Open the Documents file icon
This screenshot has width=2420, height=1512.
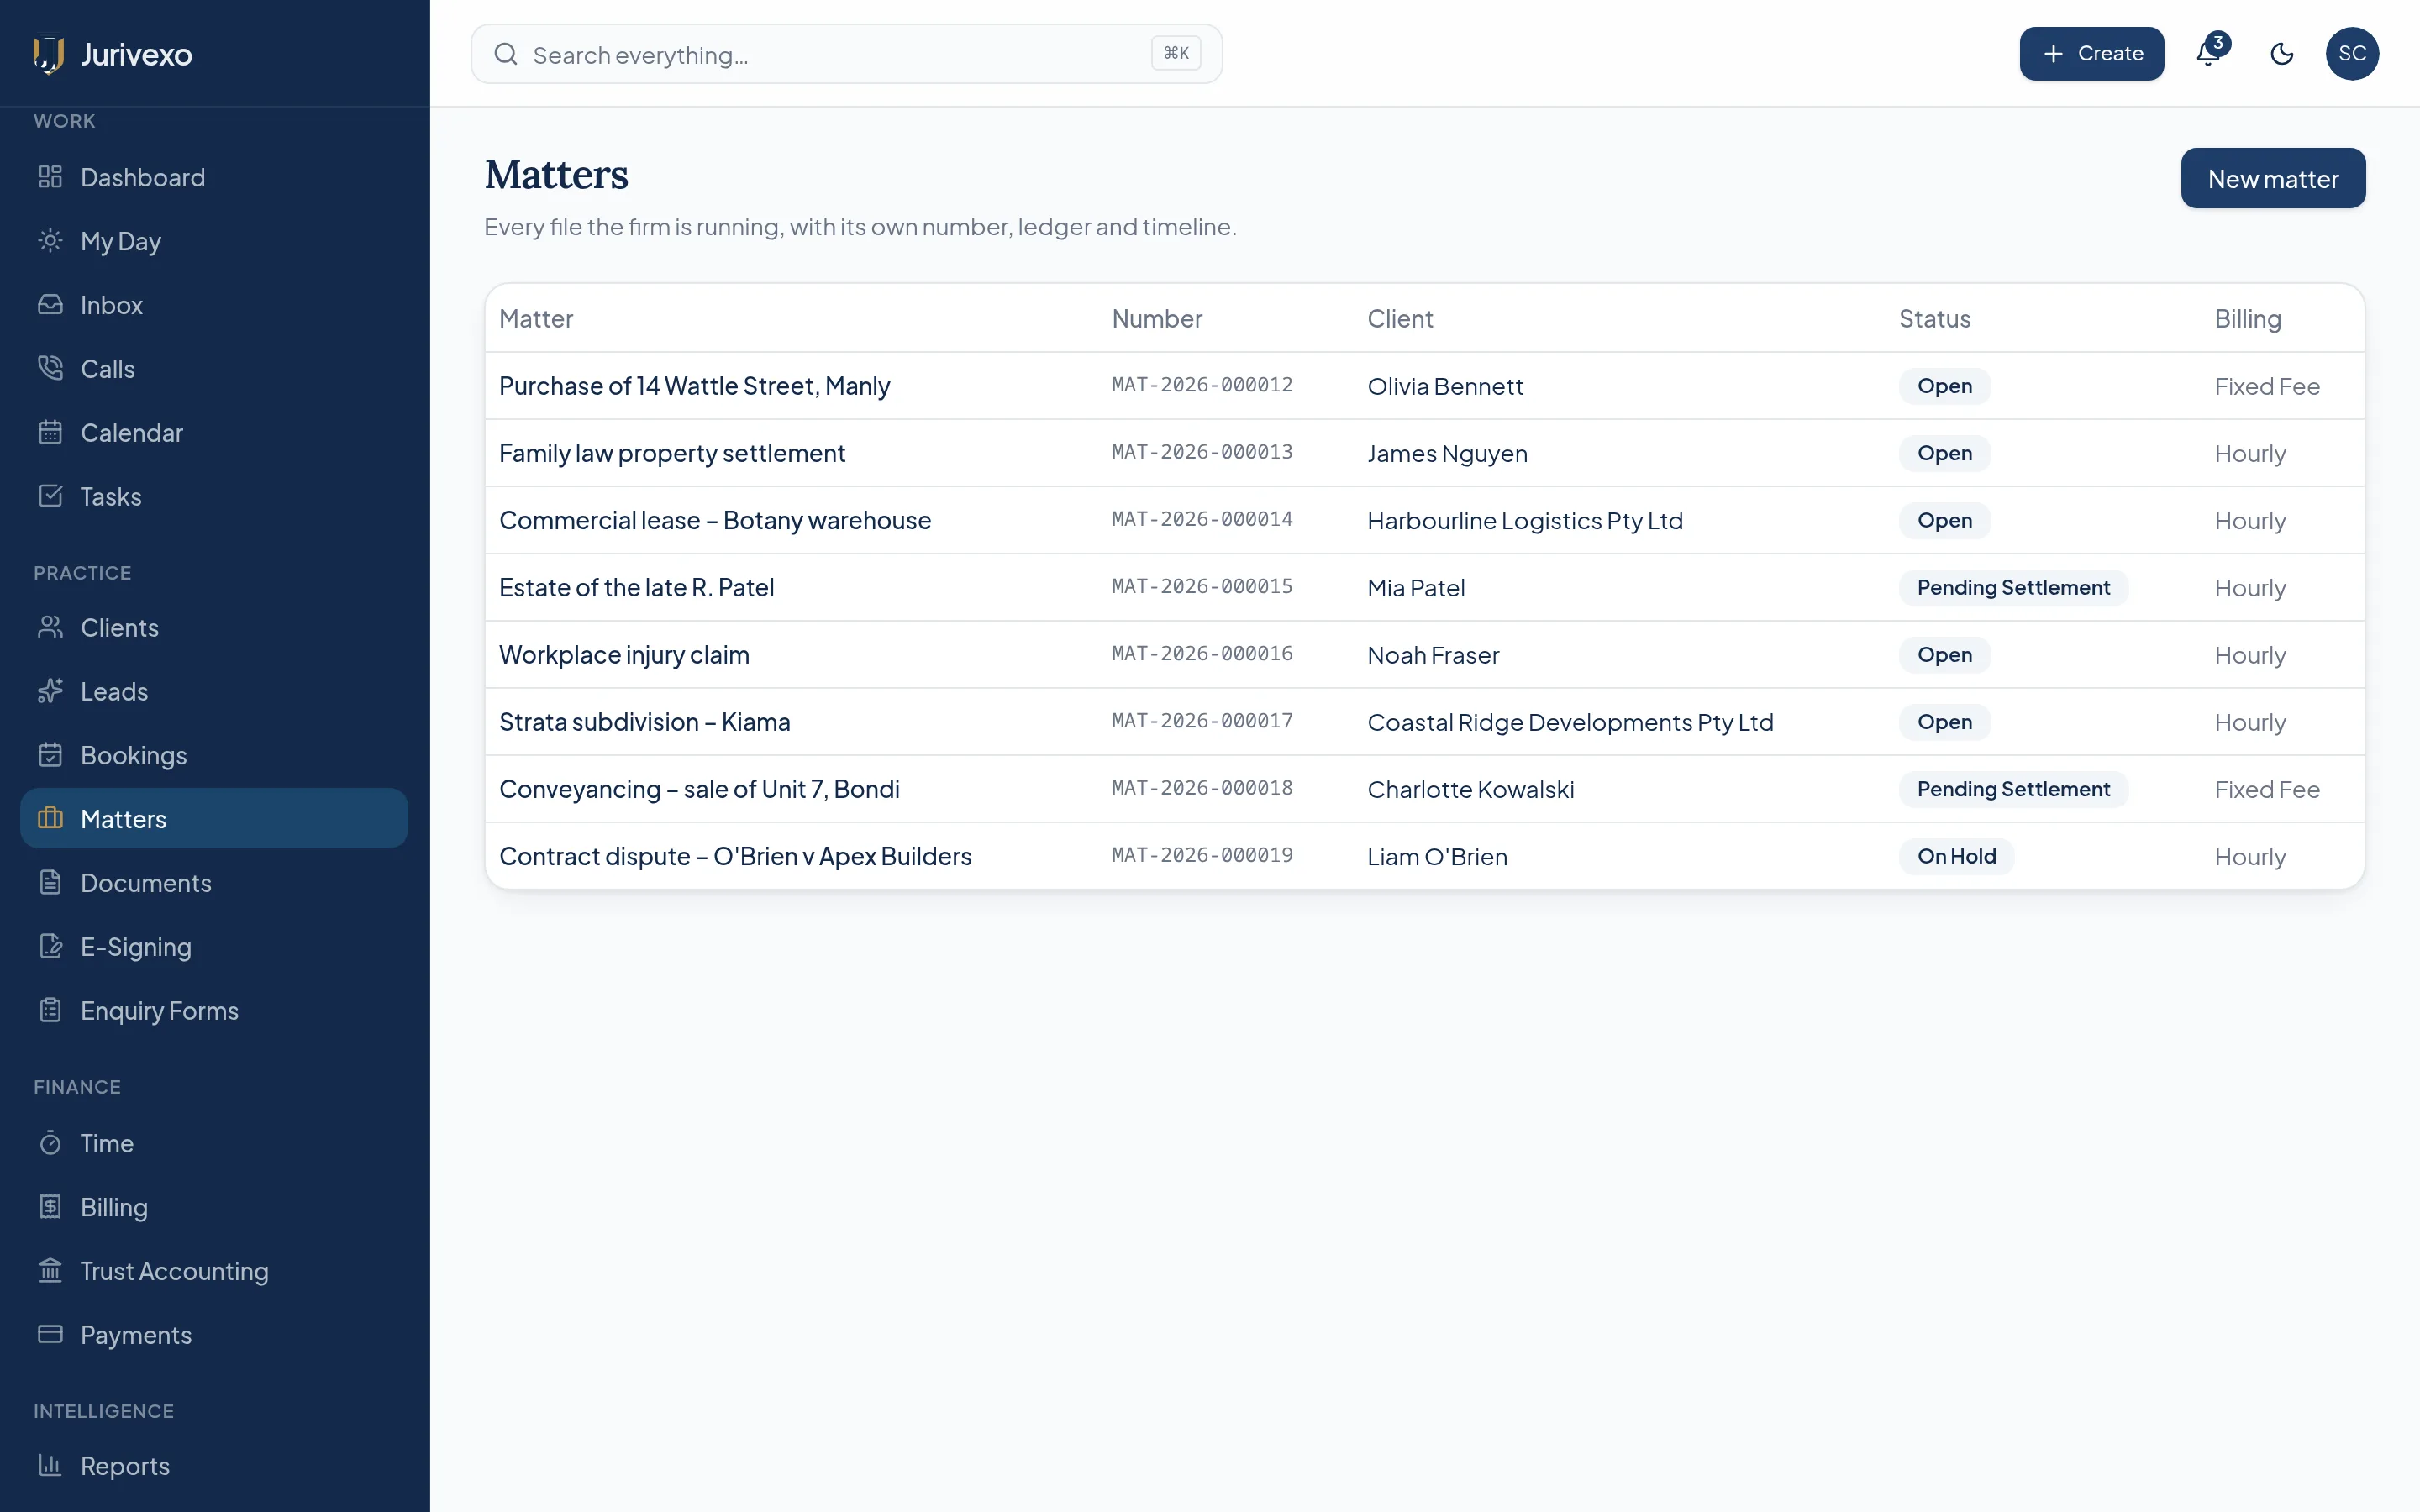pyautogui.click(x=50, y=882)
